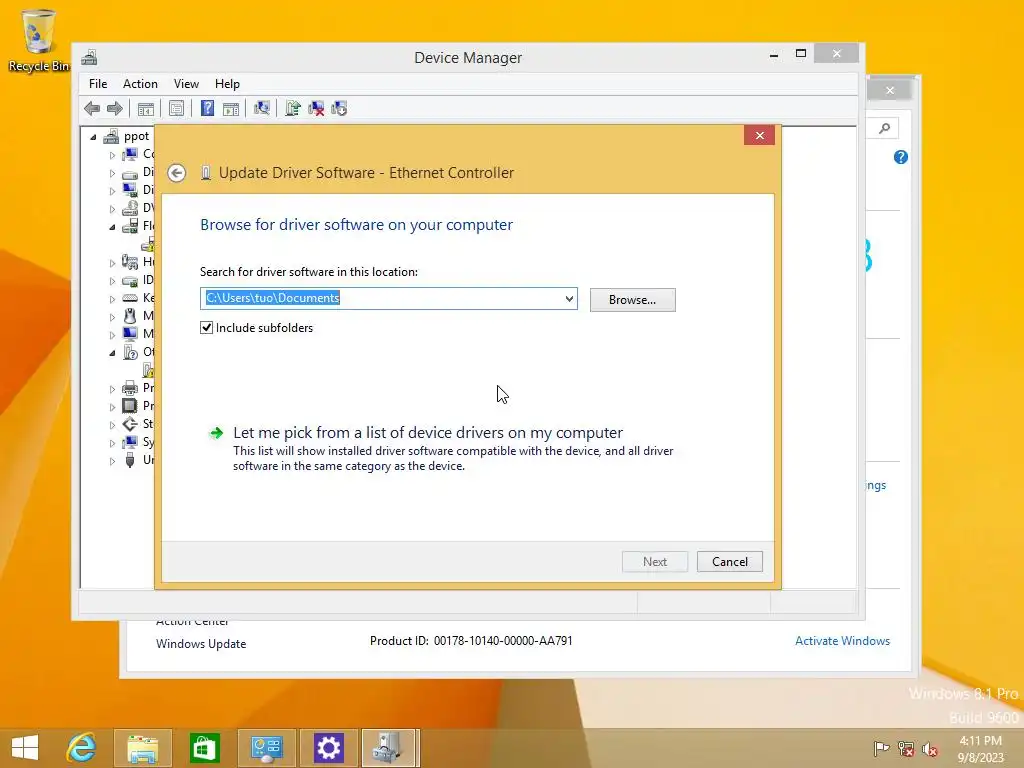Click the Browse... button
This screenshot has height=768, width=1024.
(x=632, y=300)
